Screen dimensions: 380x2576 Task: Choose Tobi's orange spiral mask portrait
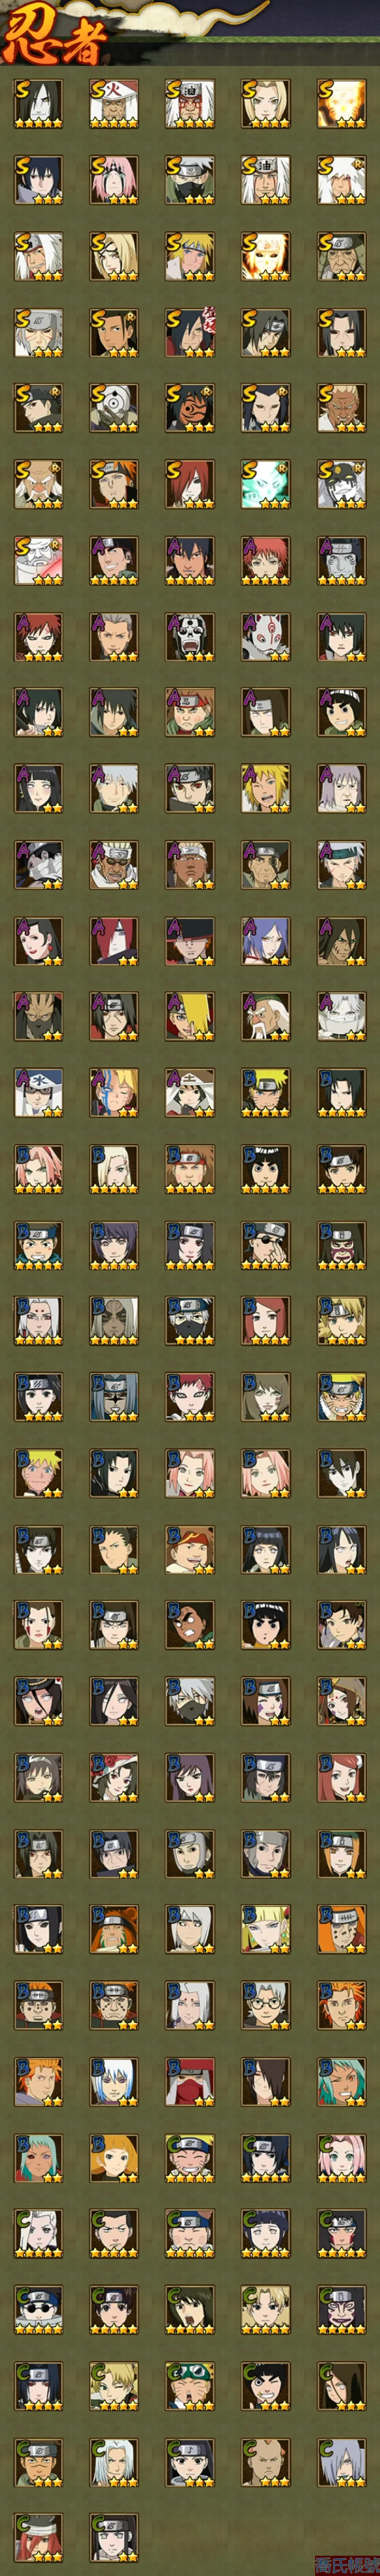[190, 408]
